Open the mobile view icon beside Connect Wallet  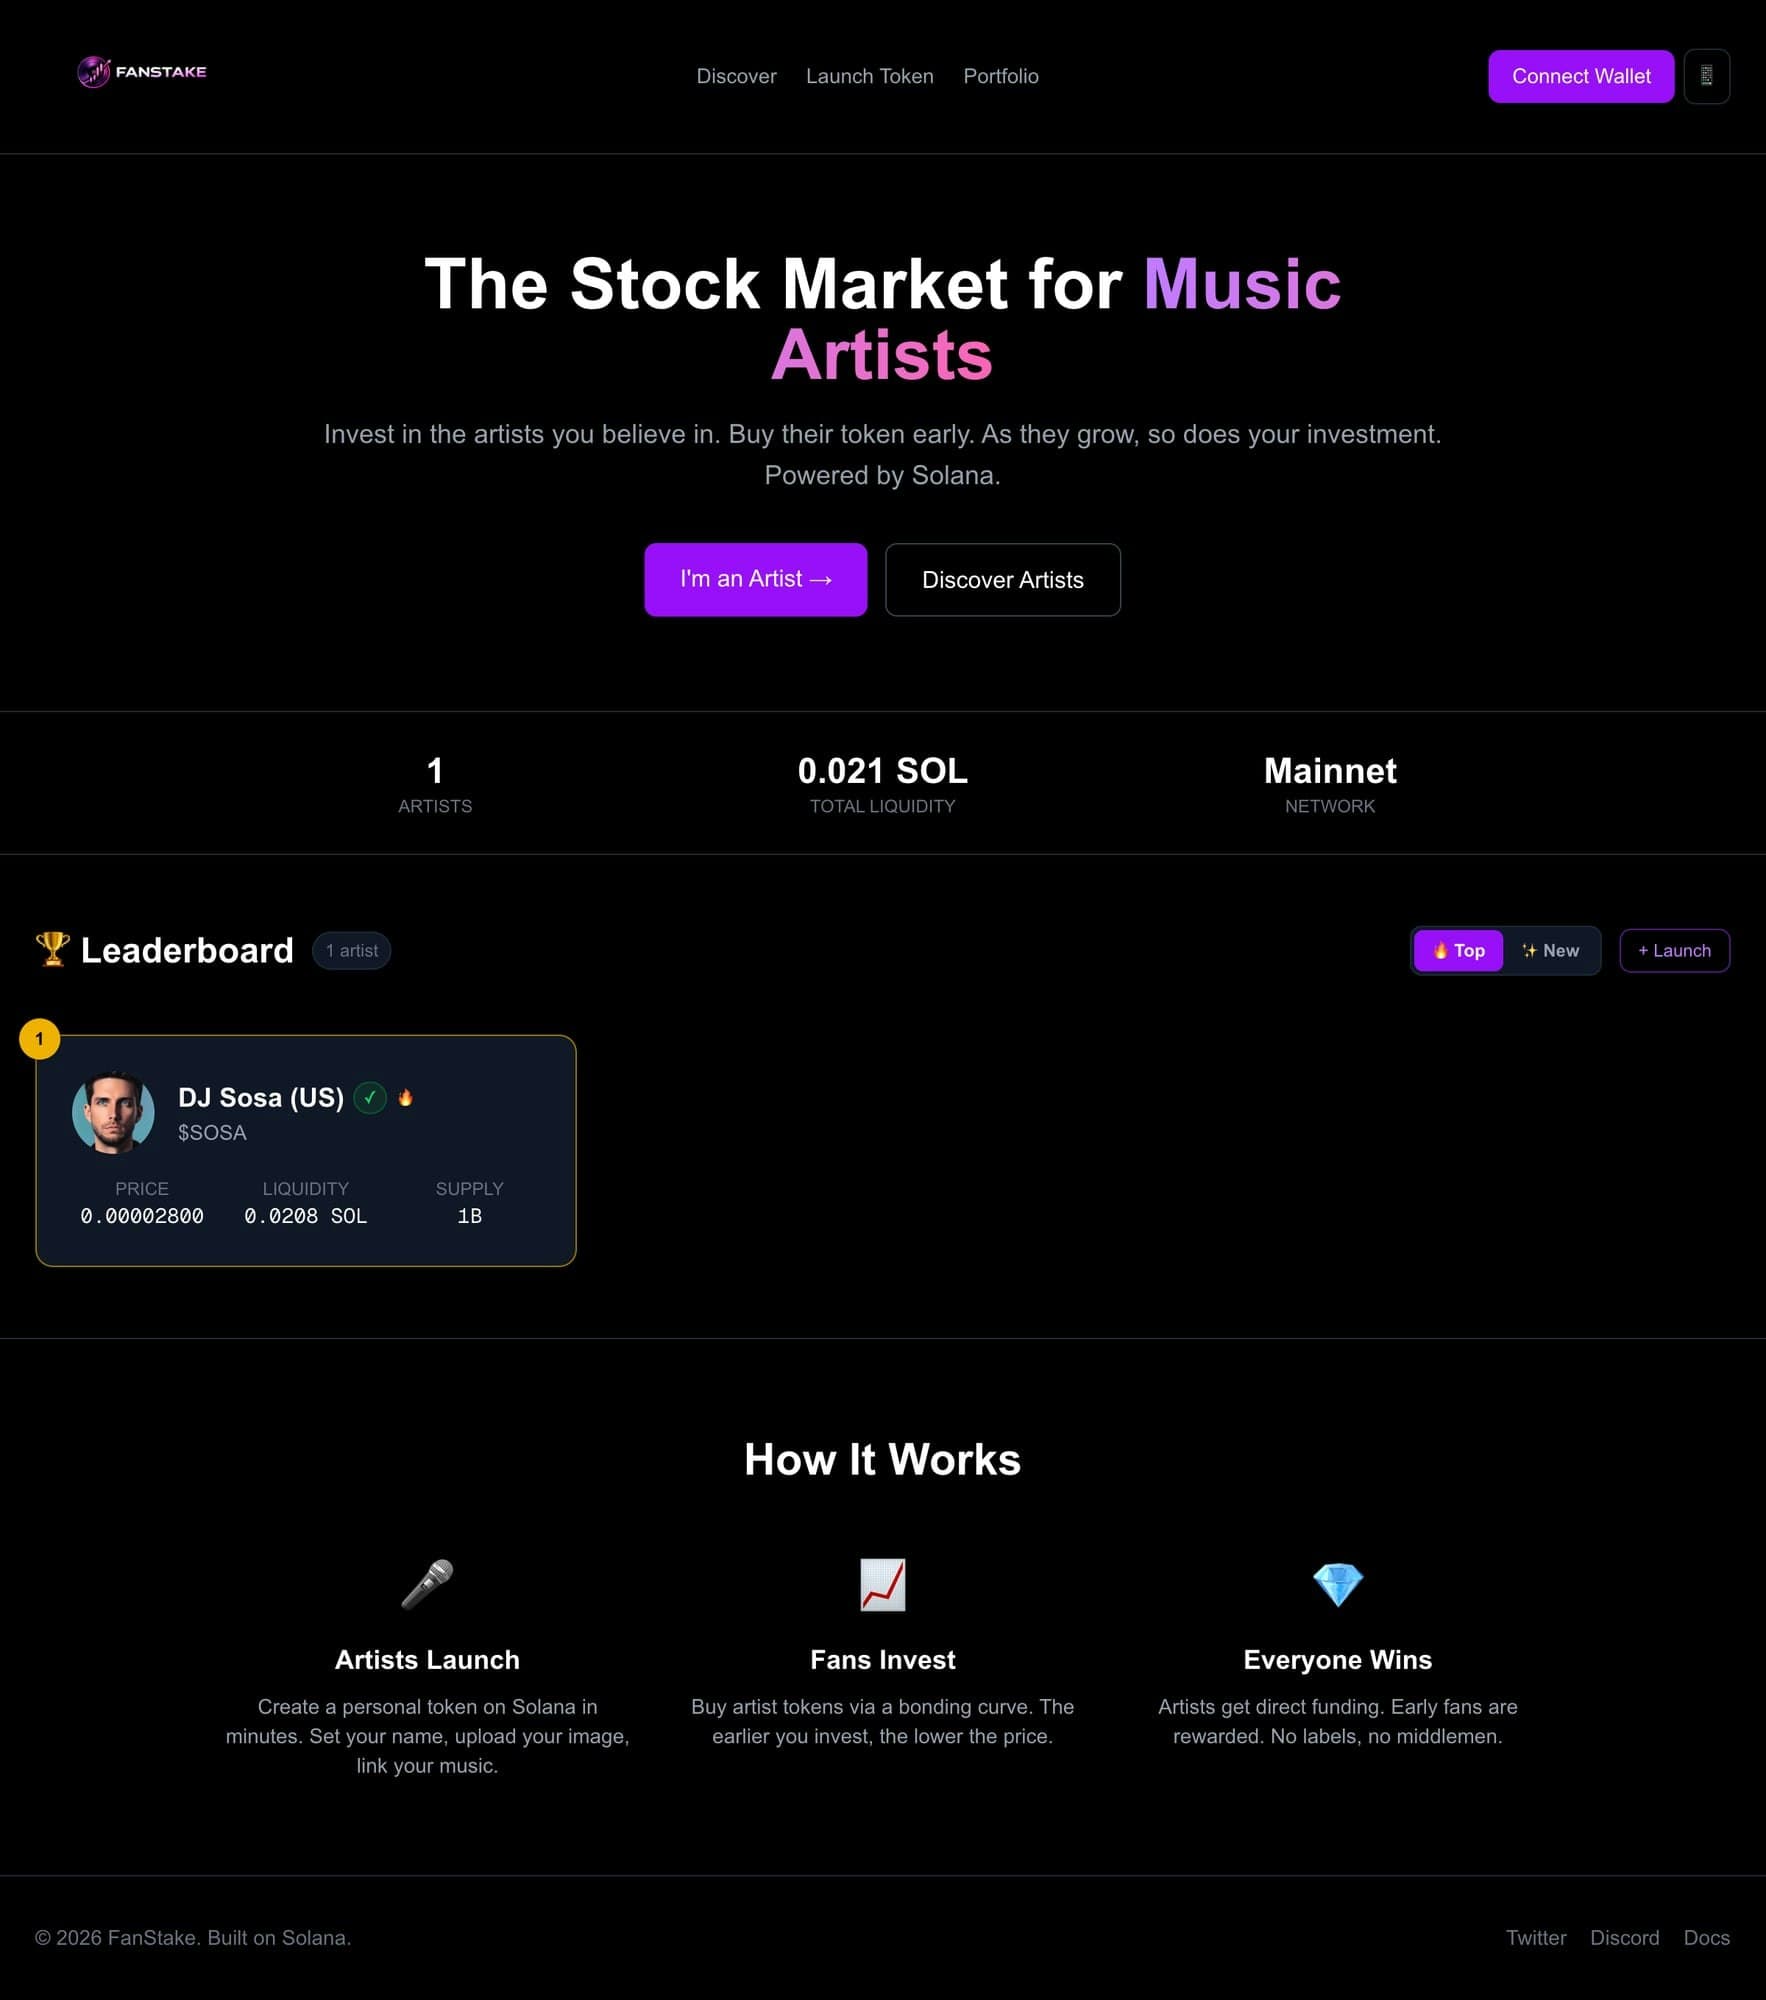tap(1707, 76)
